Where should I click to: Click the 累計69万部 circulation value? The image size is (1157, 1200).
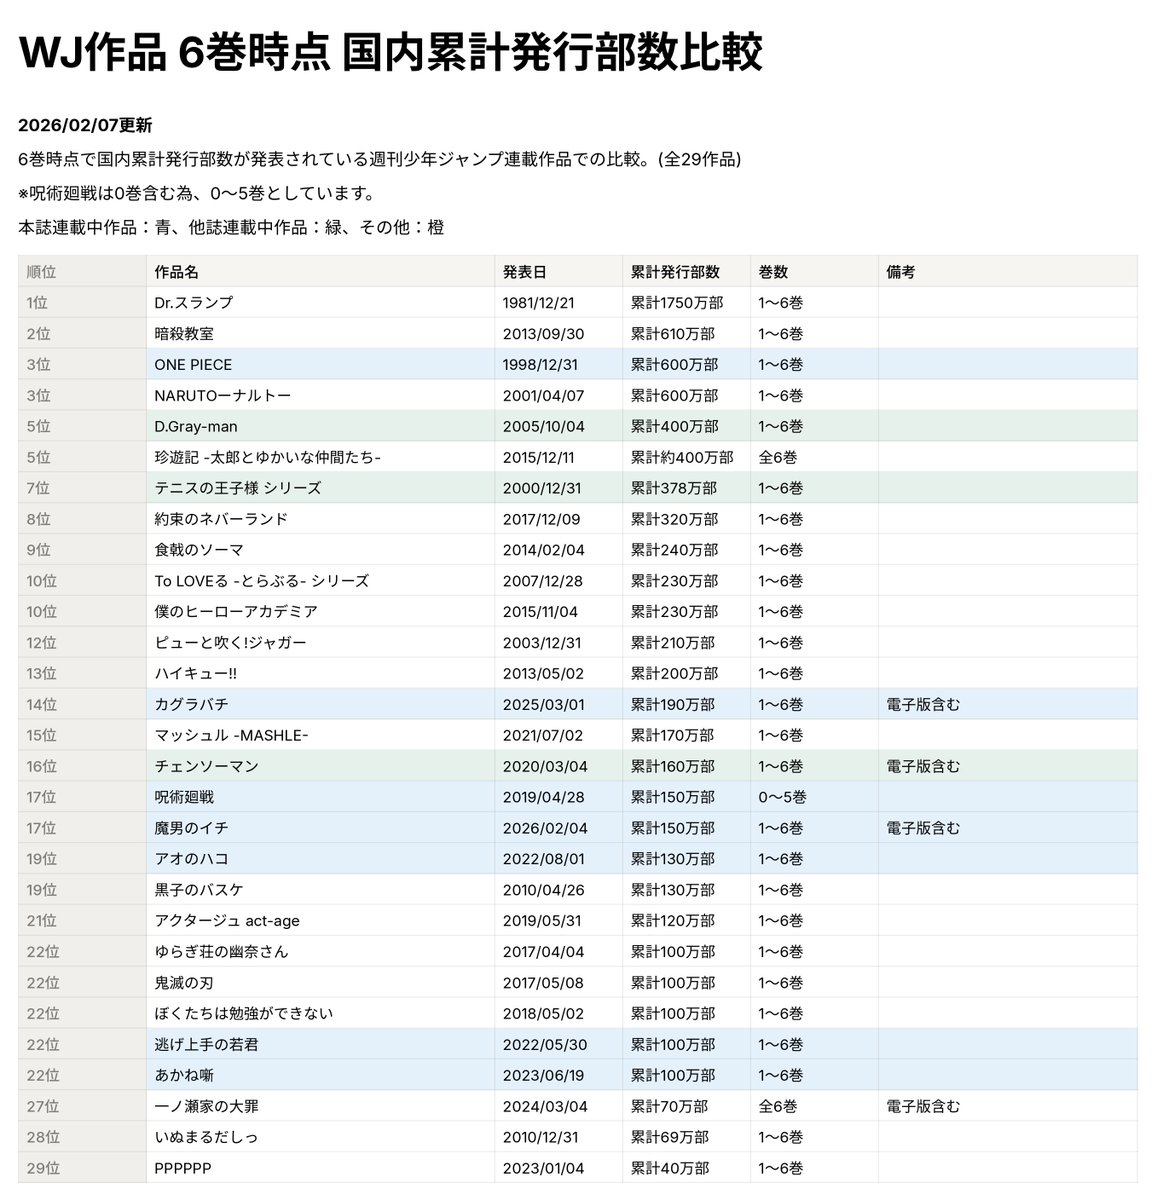point(670,1138)
